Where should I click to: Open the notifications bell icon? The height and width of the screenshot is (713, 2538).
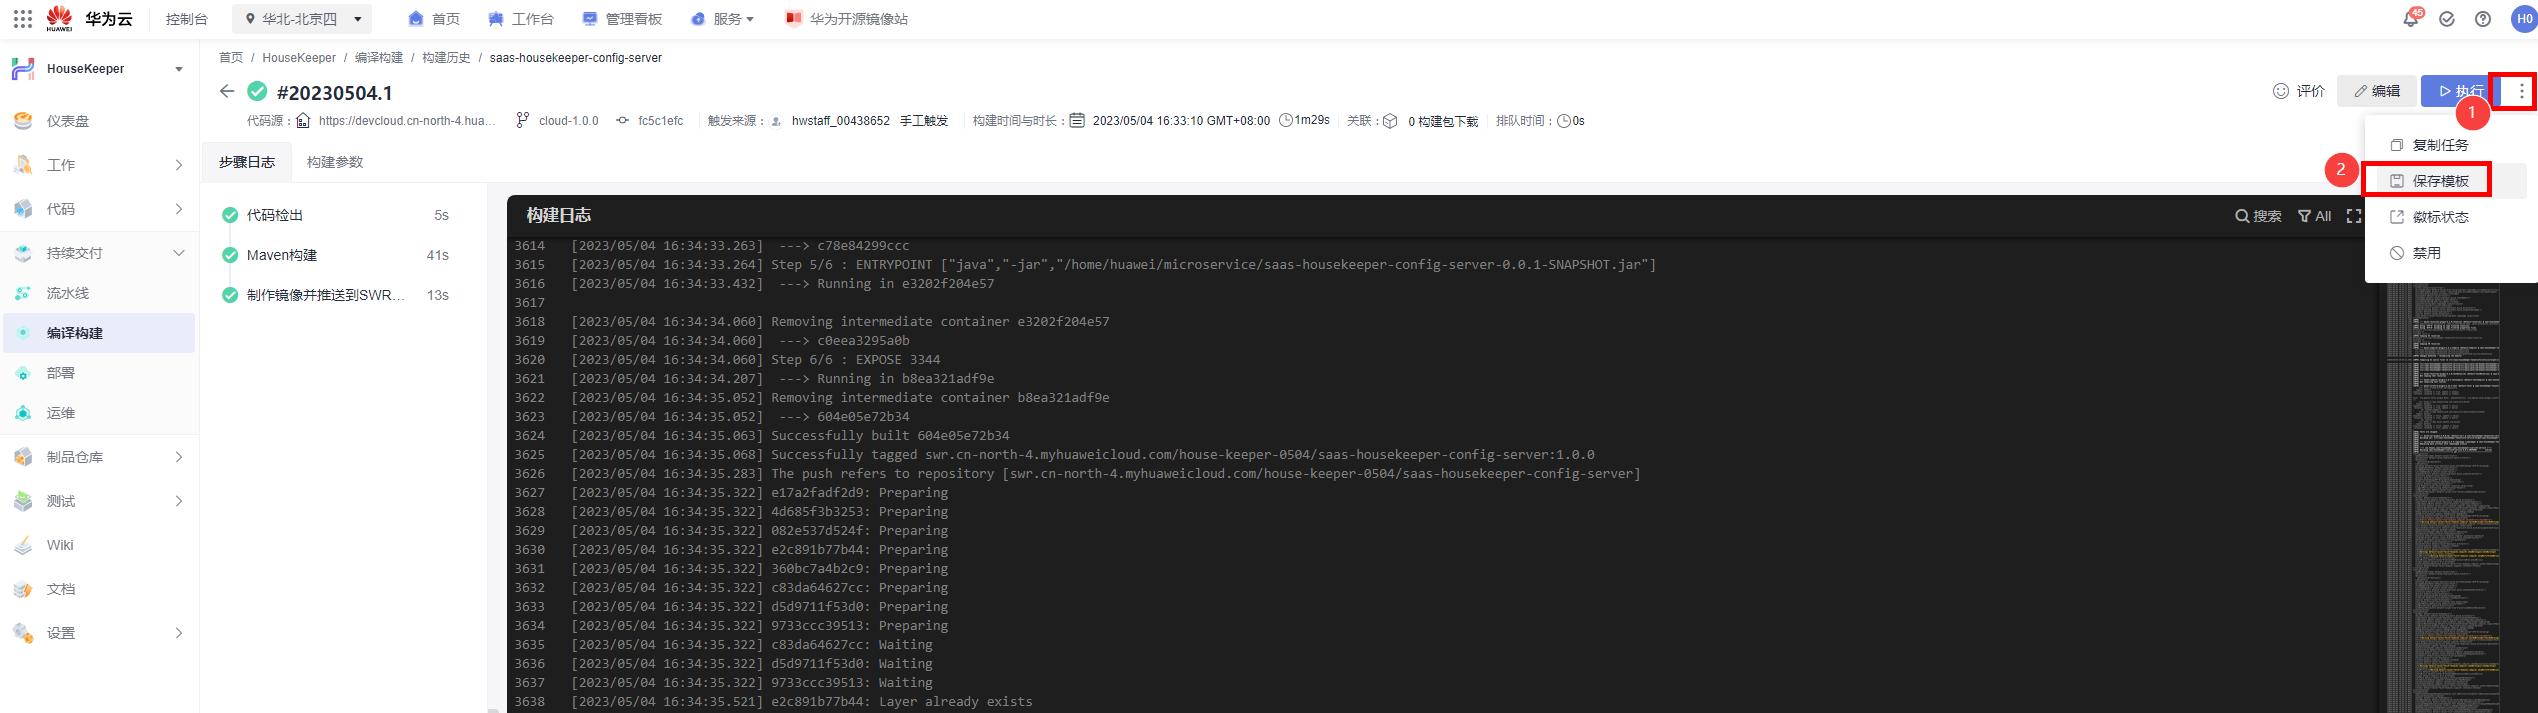point(2410,19)
